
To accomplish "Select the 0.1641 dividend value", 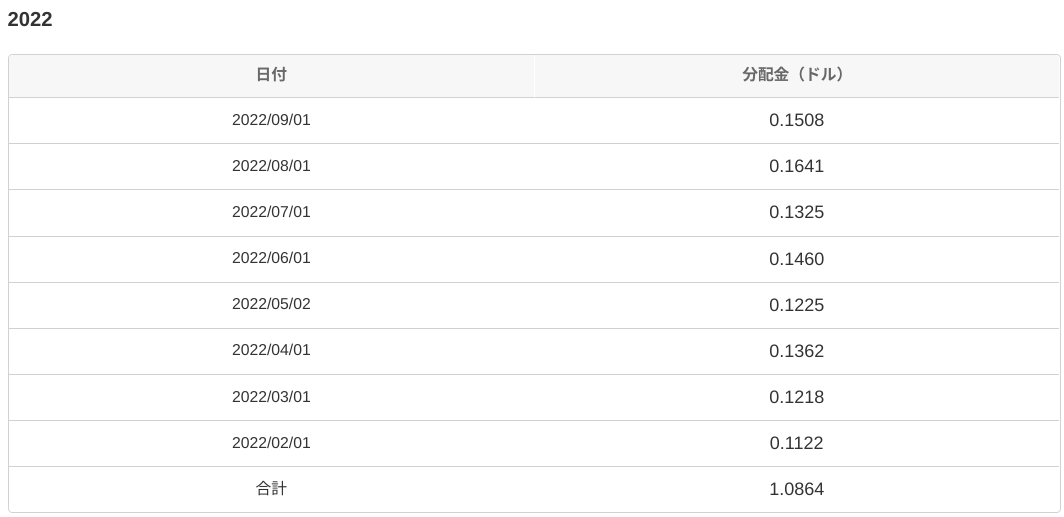I will tap(796, 167).
